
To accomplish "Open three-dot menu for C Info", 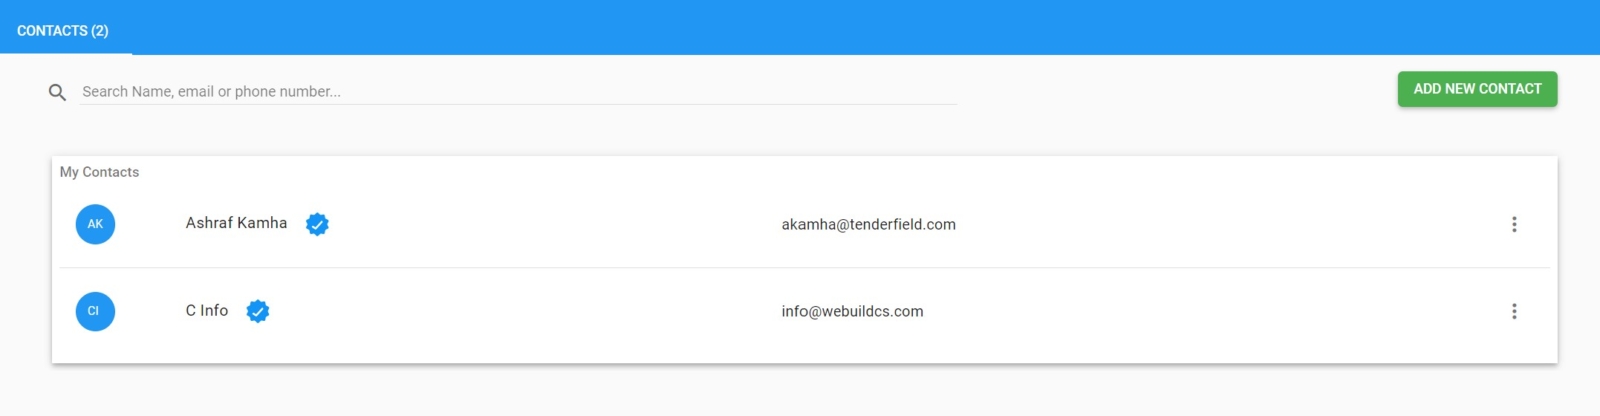I will [1514, 311].
